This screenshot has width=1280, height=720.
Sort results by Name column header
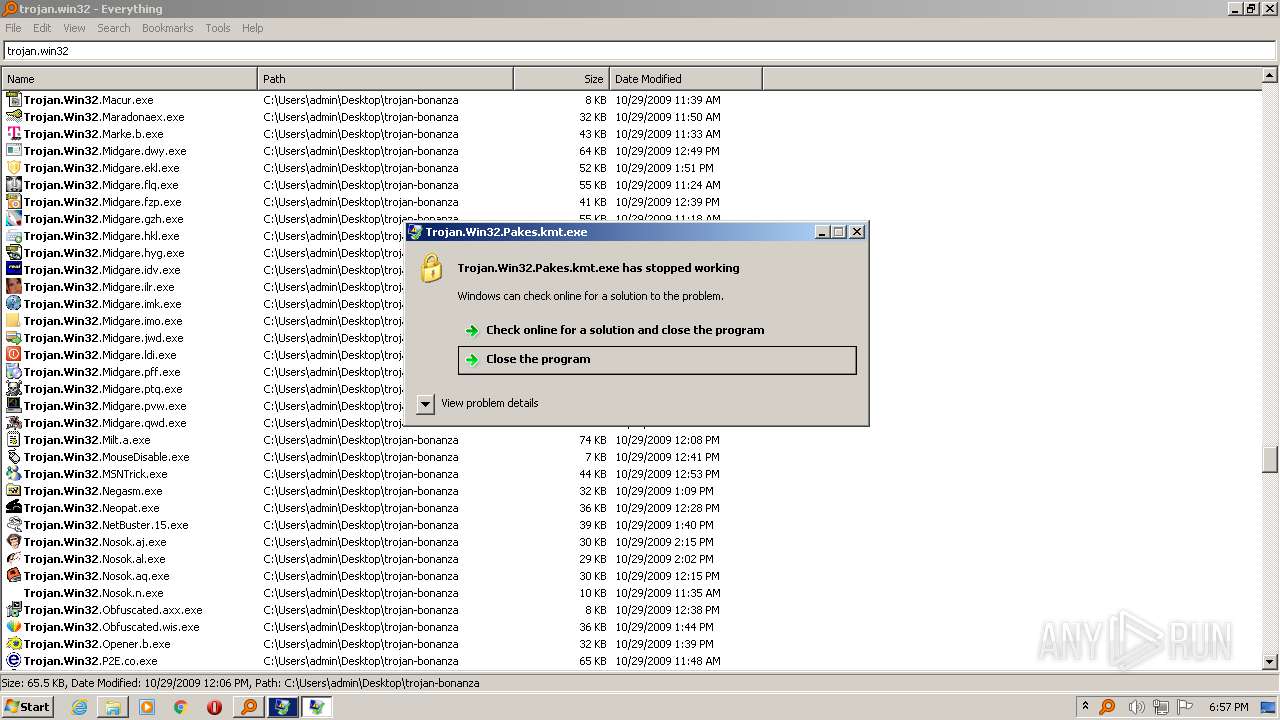[129, 79]
